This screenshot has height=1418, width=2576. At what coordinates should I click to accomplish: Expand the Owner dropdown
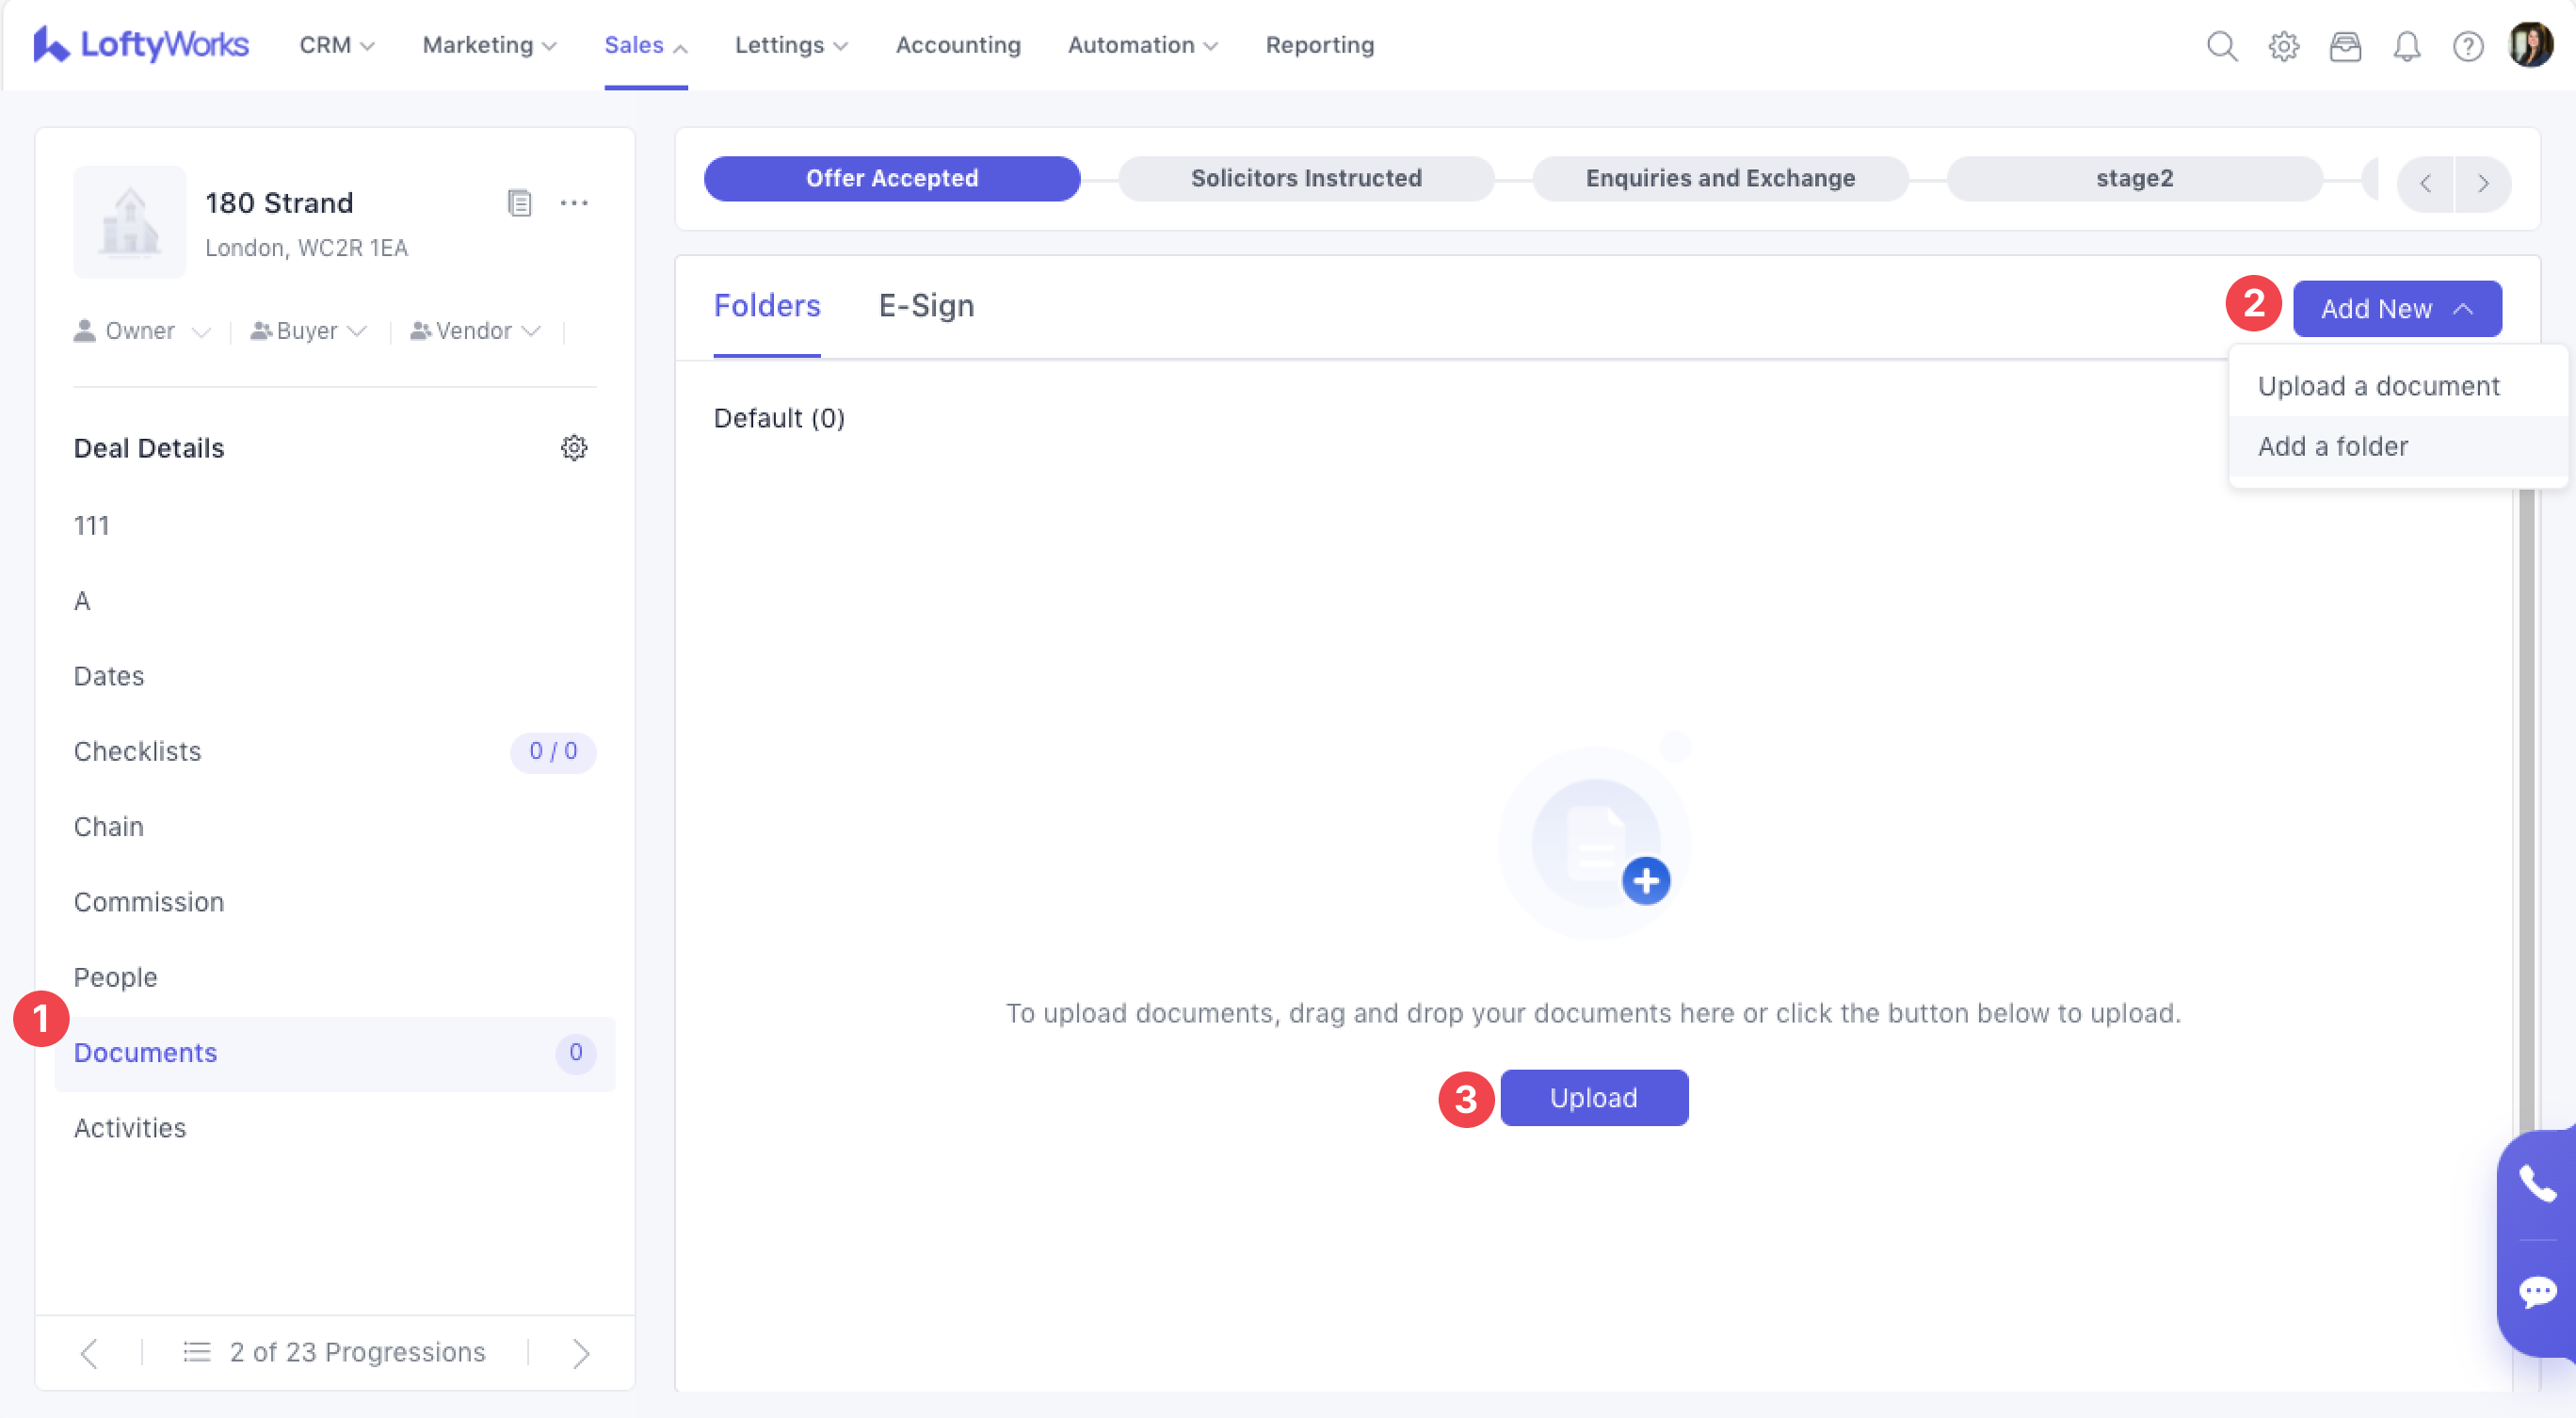coord(142,331)
